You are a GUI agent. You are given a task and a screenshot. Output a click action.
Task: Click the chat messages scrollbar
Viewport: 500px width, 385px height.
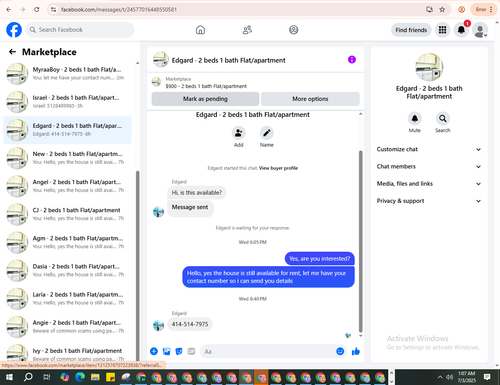pyautogui.click(x=360, y=241)
